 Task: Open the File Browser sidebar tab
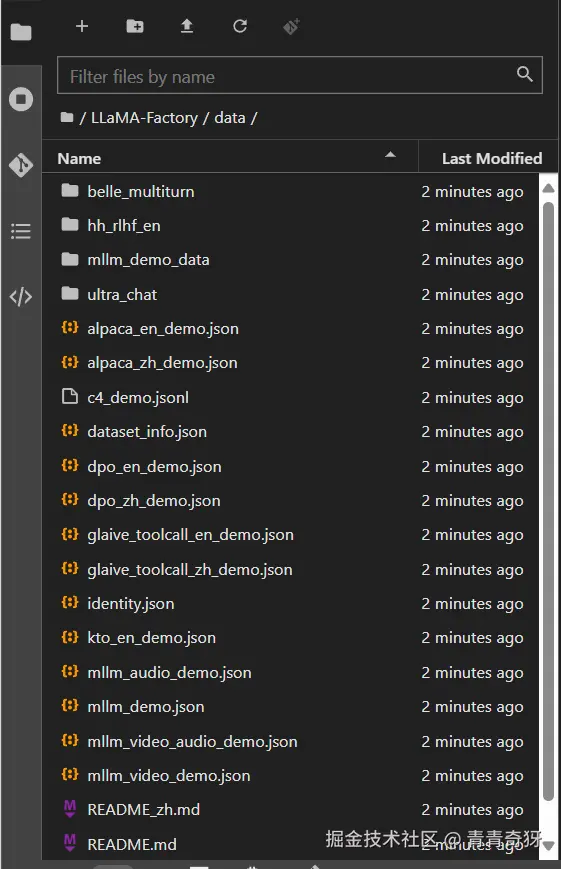click(21, 32)
